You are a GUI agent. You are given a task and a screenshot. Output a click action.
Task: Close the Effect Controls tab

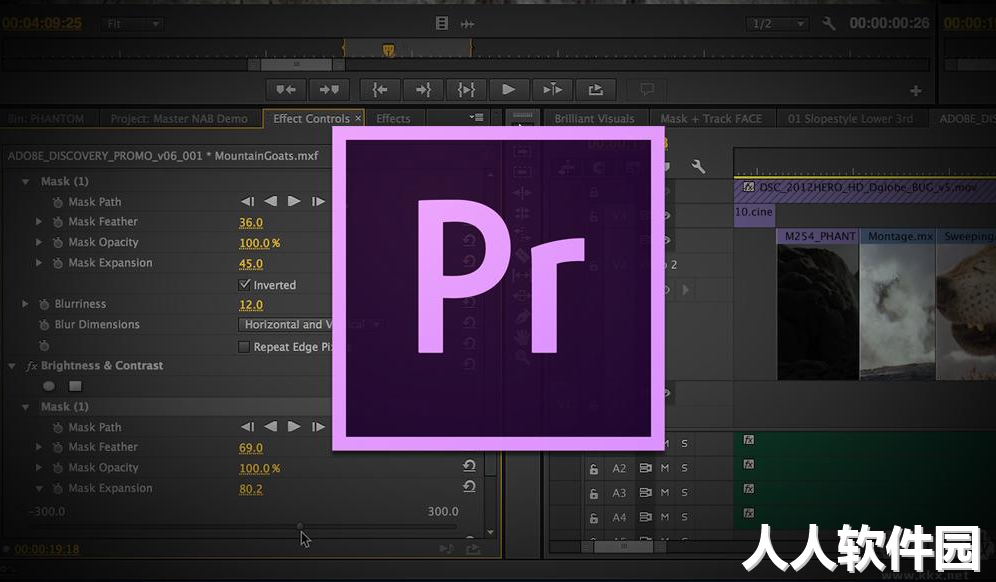pyautogui.click(x=358, y=118)
